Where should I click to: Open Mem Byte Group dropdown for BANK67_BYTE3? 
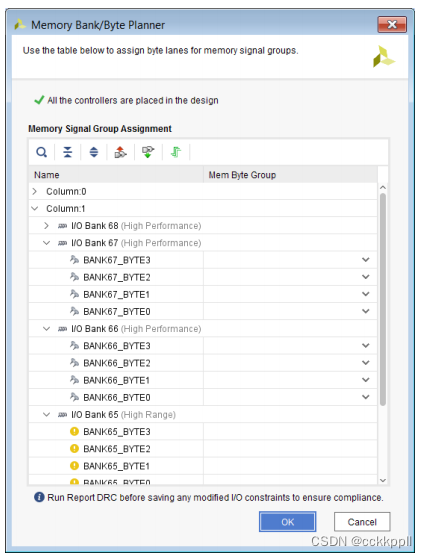click(365, 260)
